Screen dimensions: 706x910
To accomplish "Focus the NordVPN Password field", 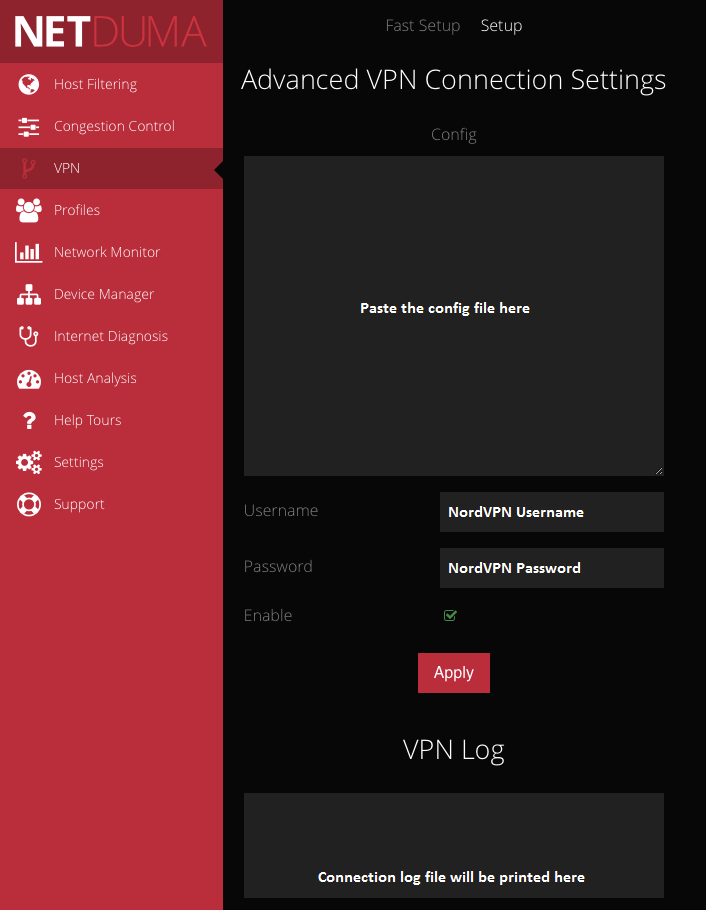I will click(551, 568).
